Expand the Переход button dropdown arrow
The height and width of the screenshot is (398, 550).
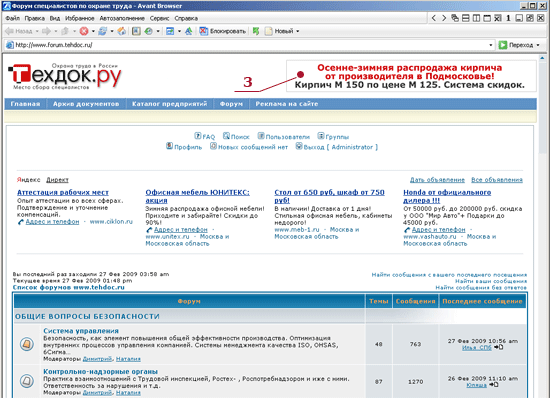pos(538,45)
